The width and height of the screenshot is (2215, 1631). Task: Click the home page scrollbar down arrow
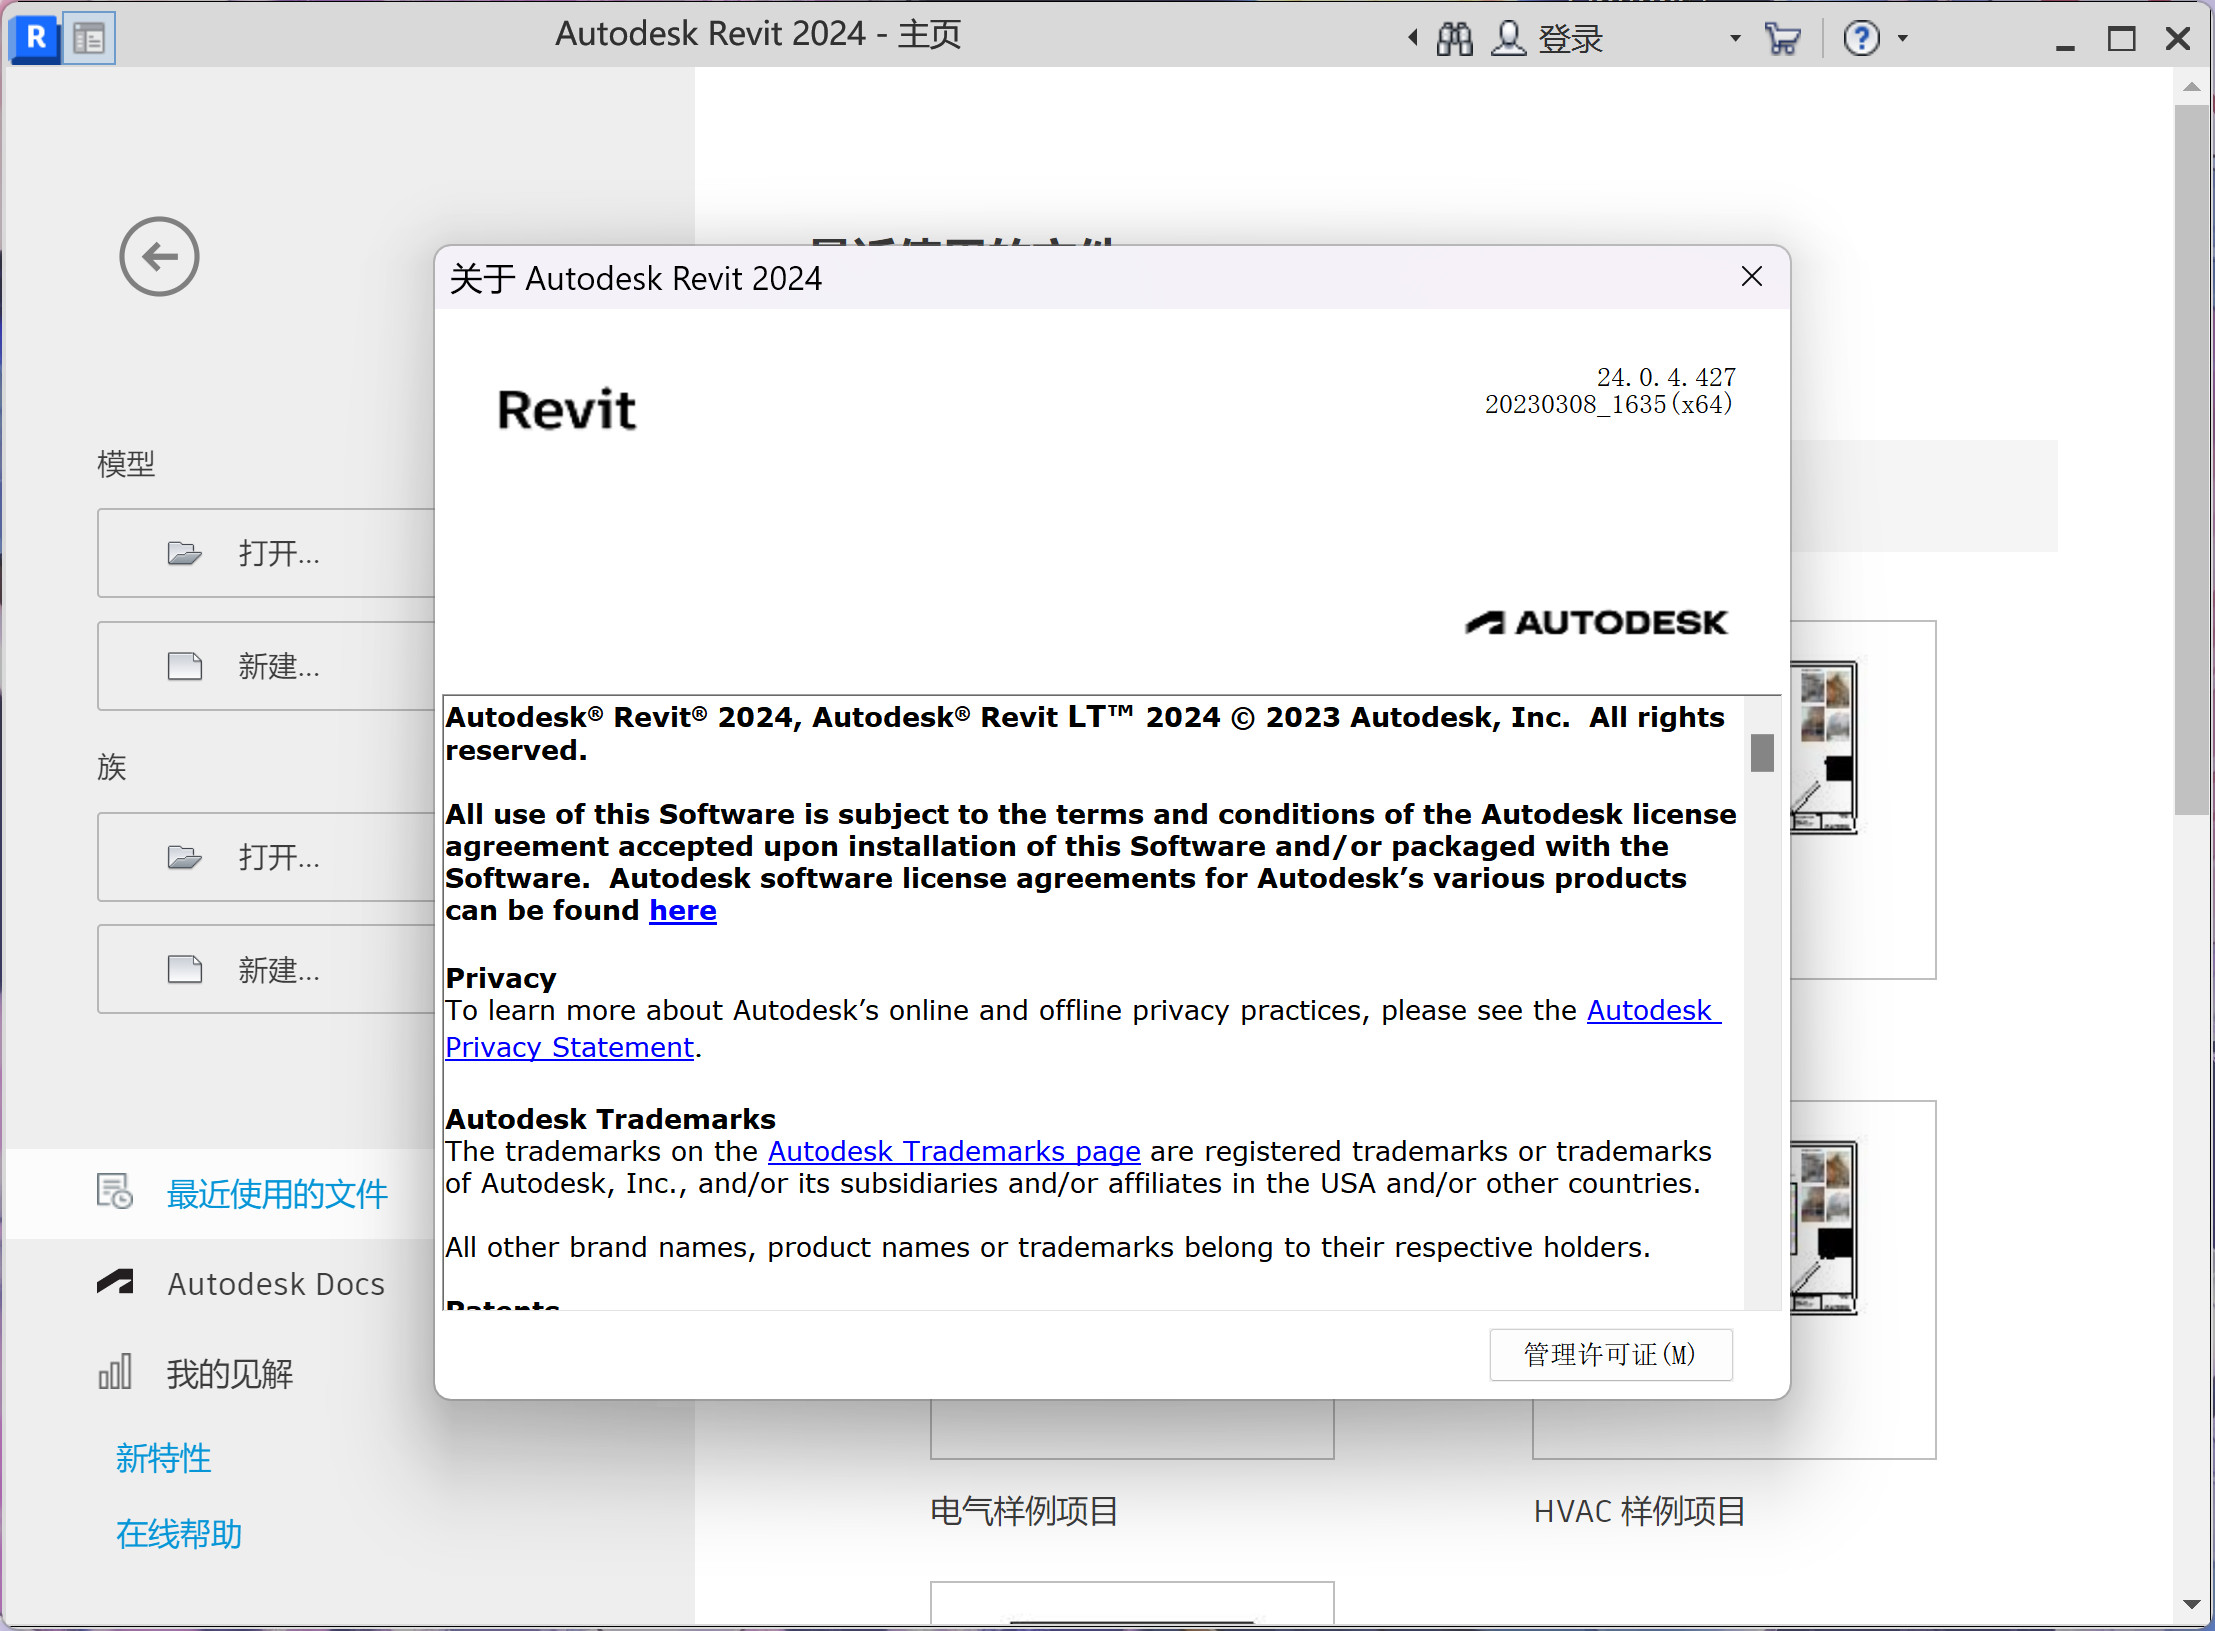click(2192, 1604)
